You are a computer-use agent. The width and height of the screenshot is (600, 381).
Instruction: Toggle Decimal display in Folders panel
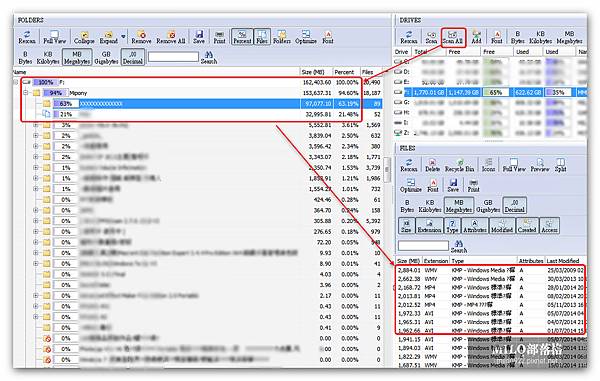(132, 57)
